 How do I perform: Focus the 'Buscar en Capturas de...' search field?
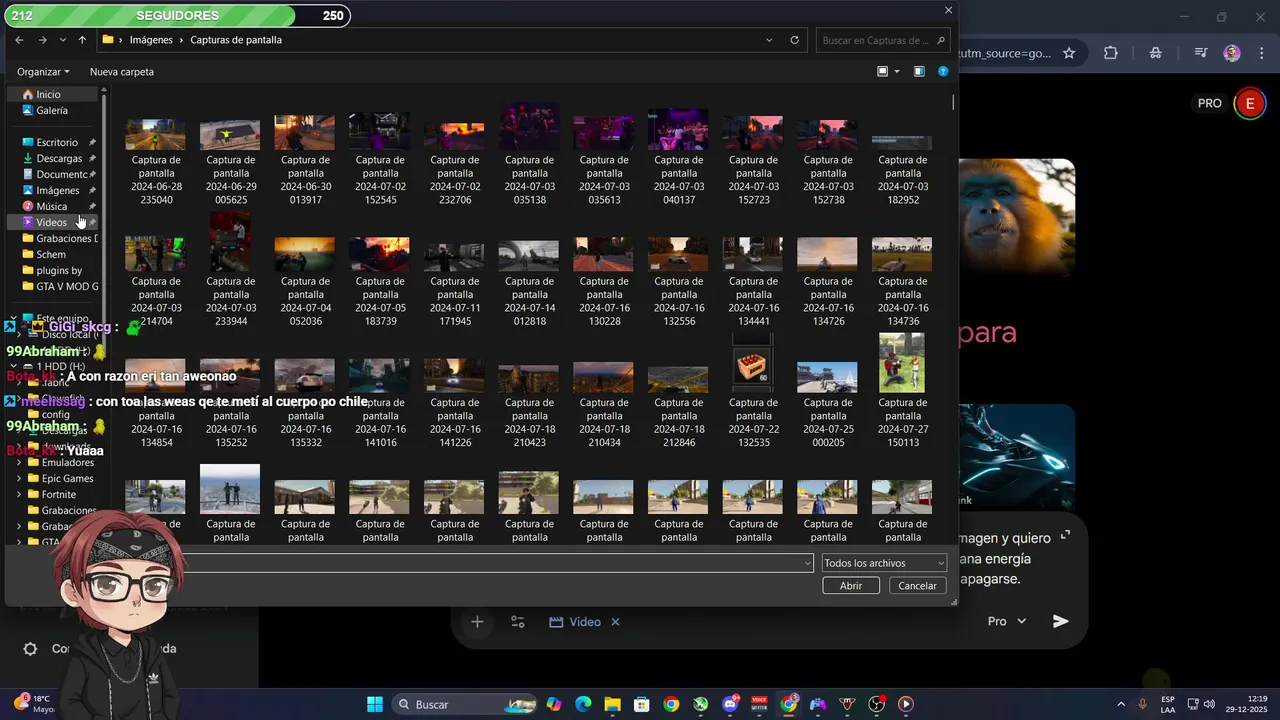click(x=881, y=40)
